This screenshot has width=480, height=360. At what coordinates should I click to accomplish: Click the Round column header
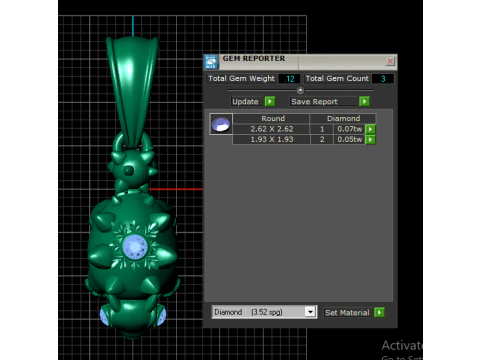point(272,118)
